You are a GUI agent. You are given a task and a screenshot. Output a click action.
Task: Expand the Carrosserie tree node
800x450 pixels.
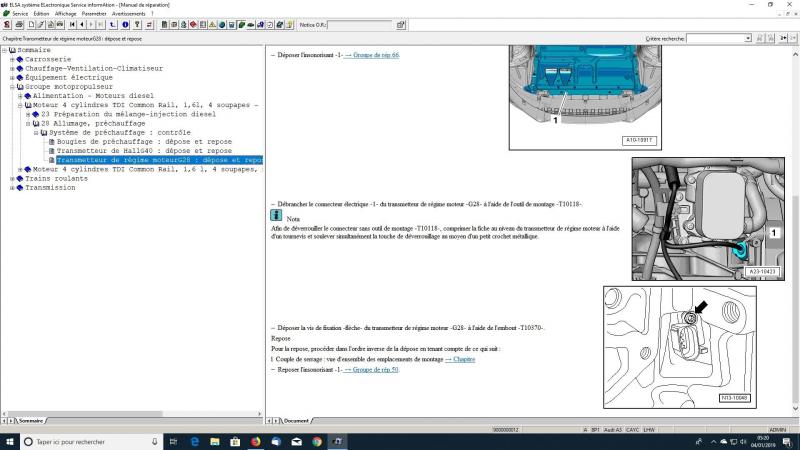(12, 59)
